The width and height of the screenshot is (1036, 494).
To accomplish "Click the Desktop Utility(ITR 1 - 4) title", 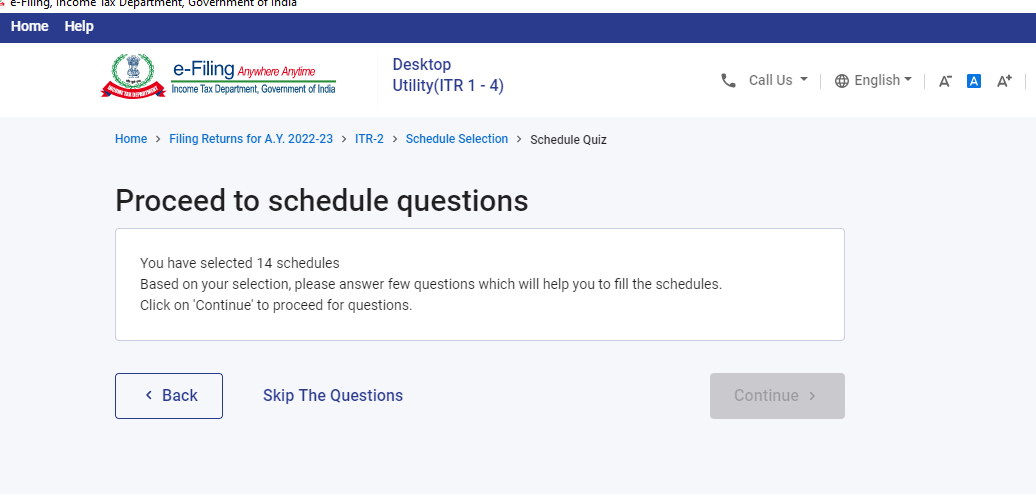I will pyautogui.click(x=447, y=76).
